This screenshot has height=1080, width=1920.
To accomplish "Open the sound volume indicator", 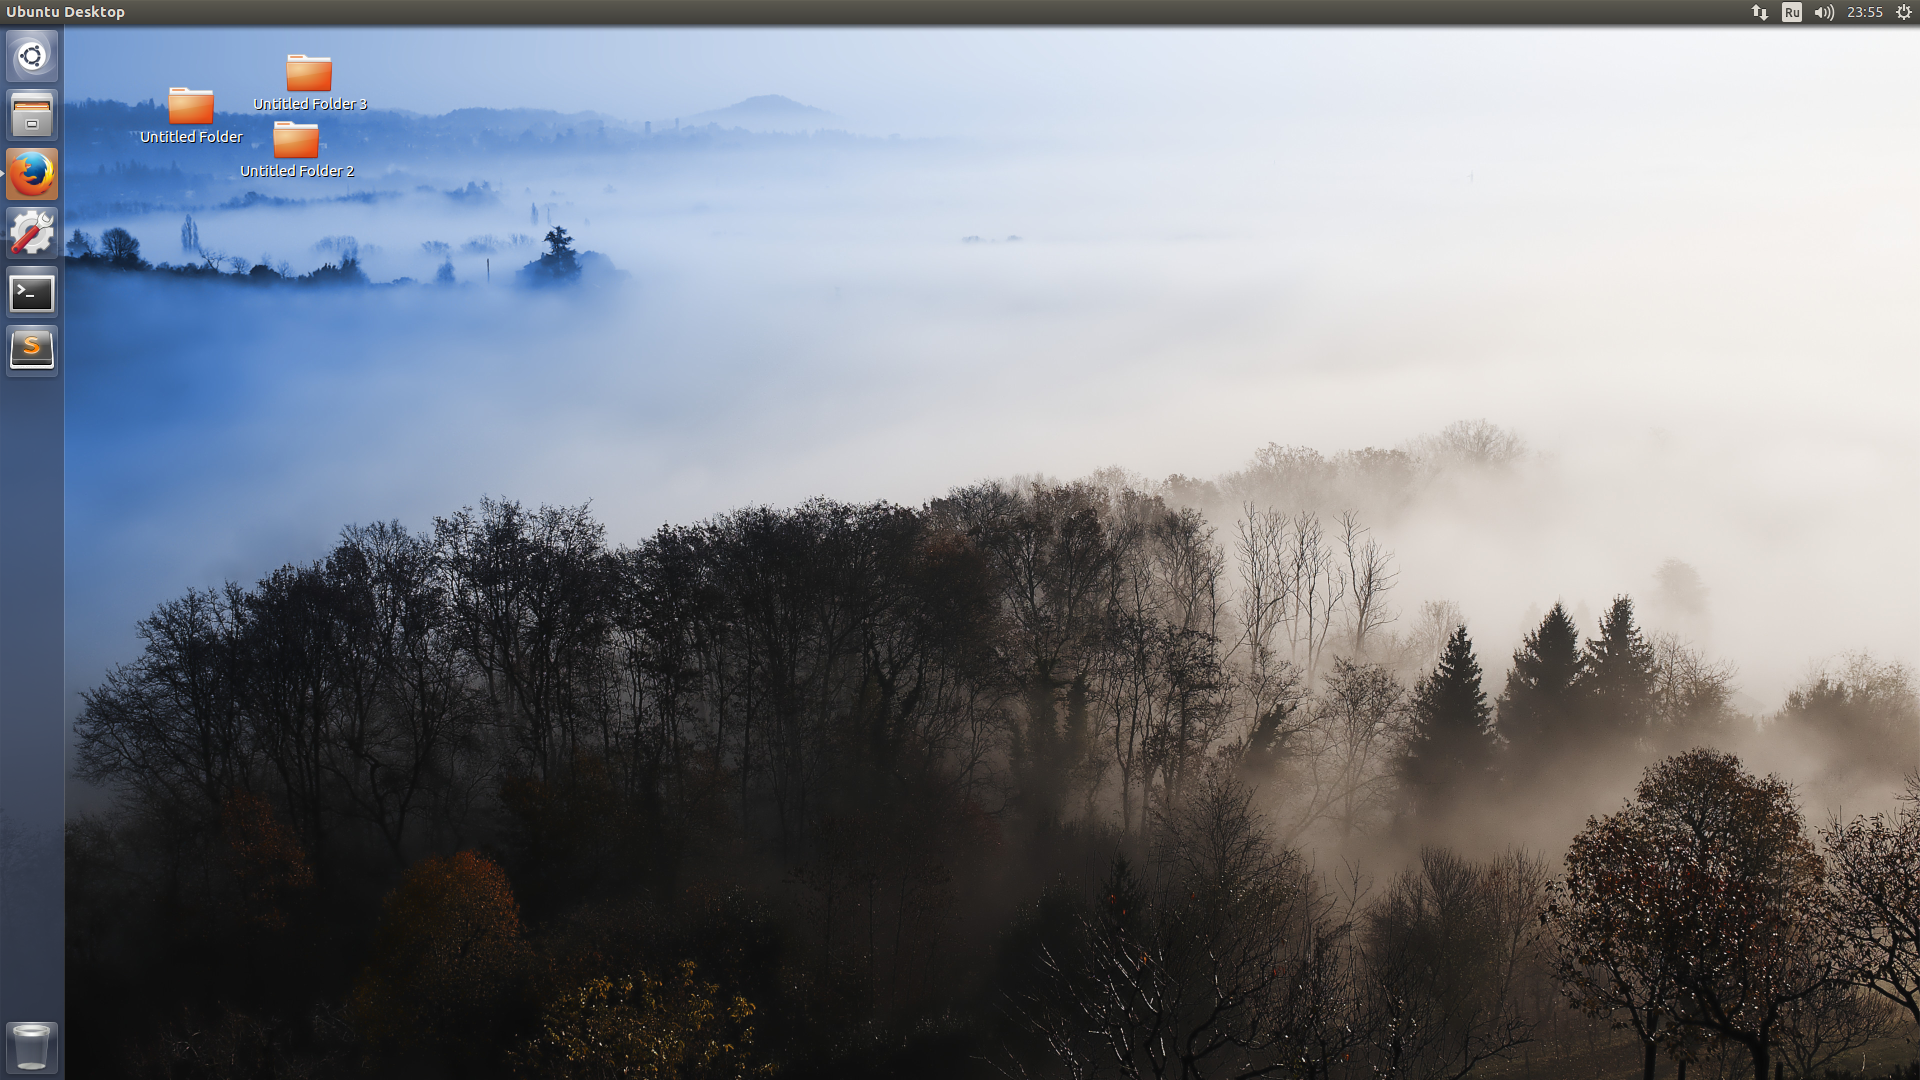I will [x=1824, y=12].
